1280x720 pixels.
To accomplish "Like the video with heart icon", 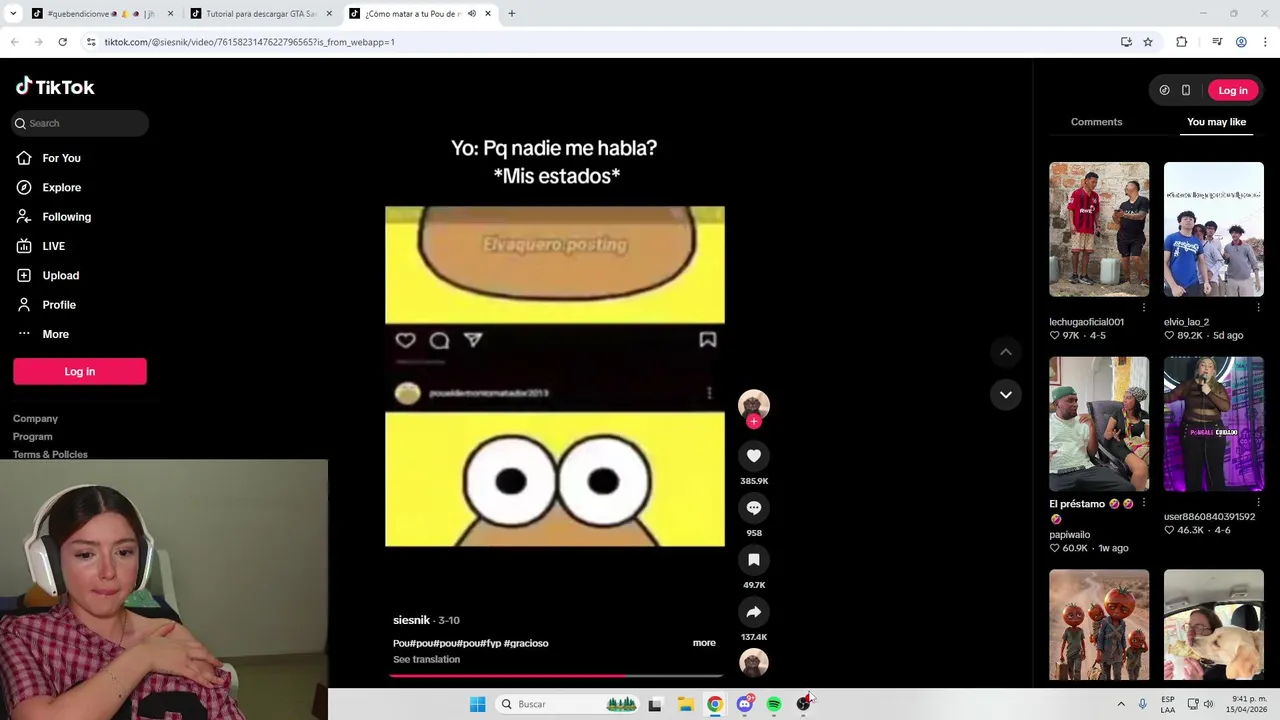I will click(x=754, y=456).
